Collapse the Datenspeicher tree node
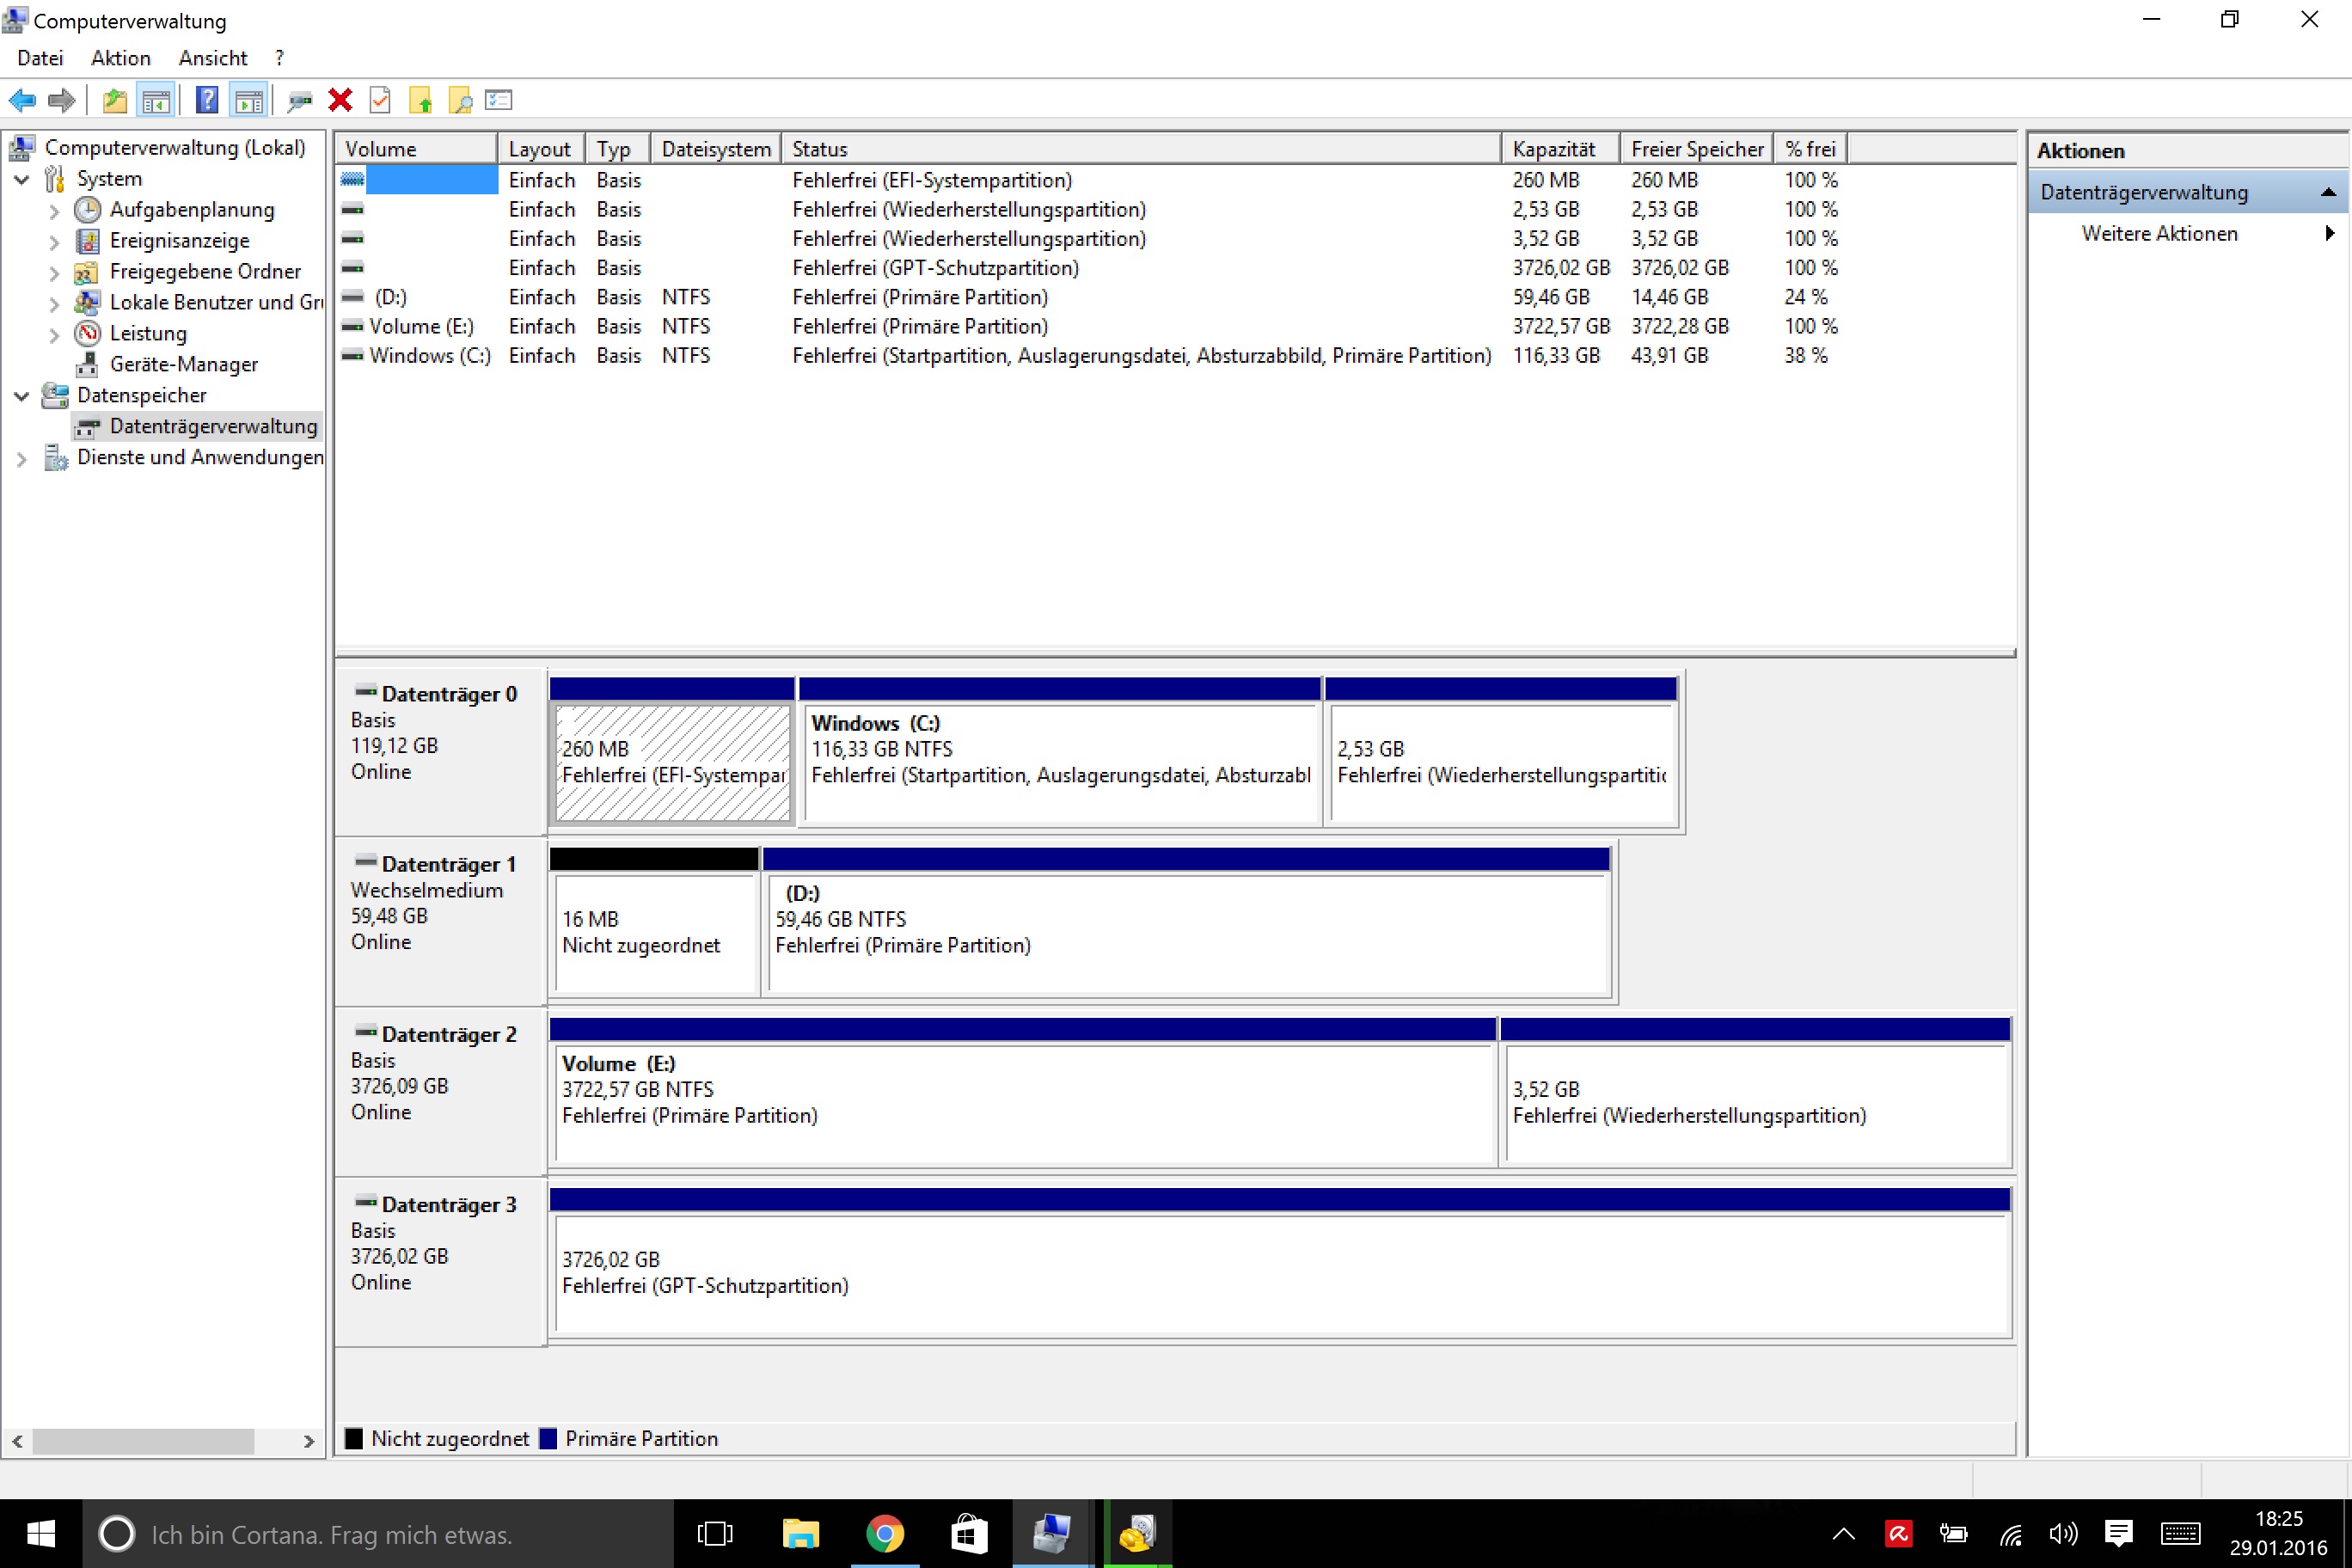The width and height of the screenshot is (2352, 1568). (22, 396)
